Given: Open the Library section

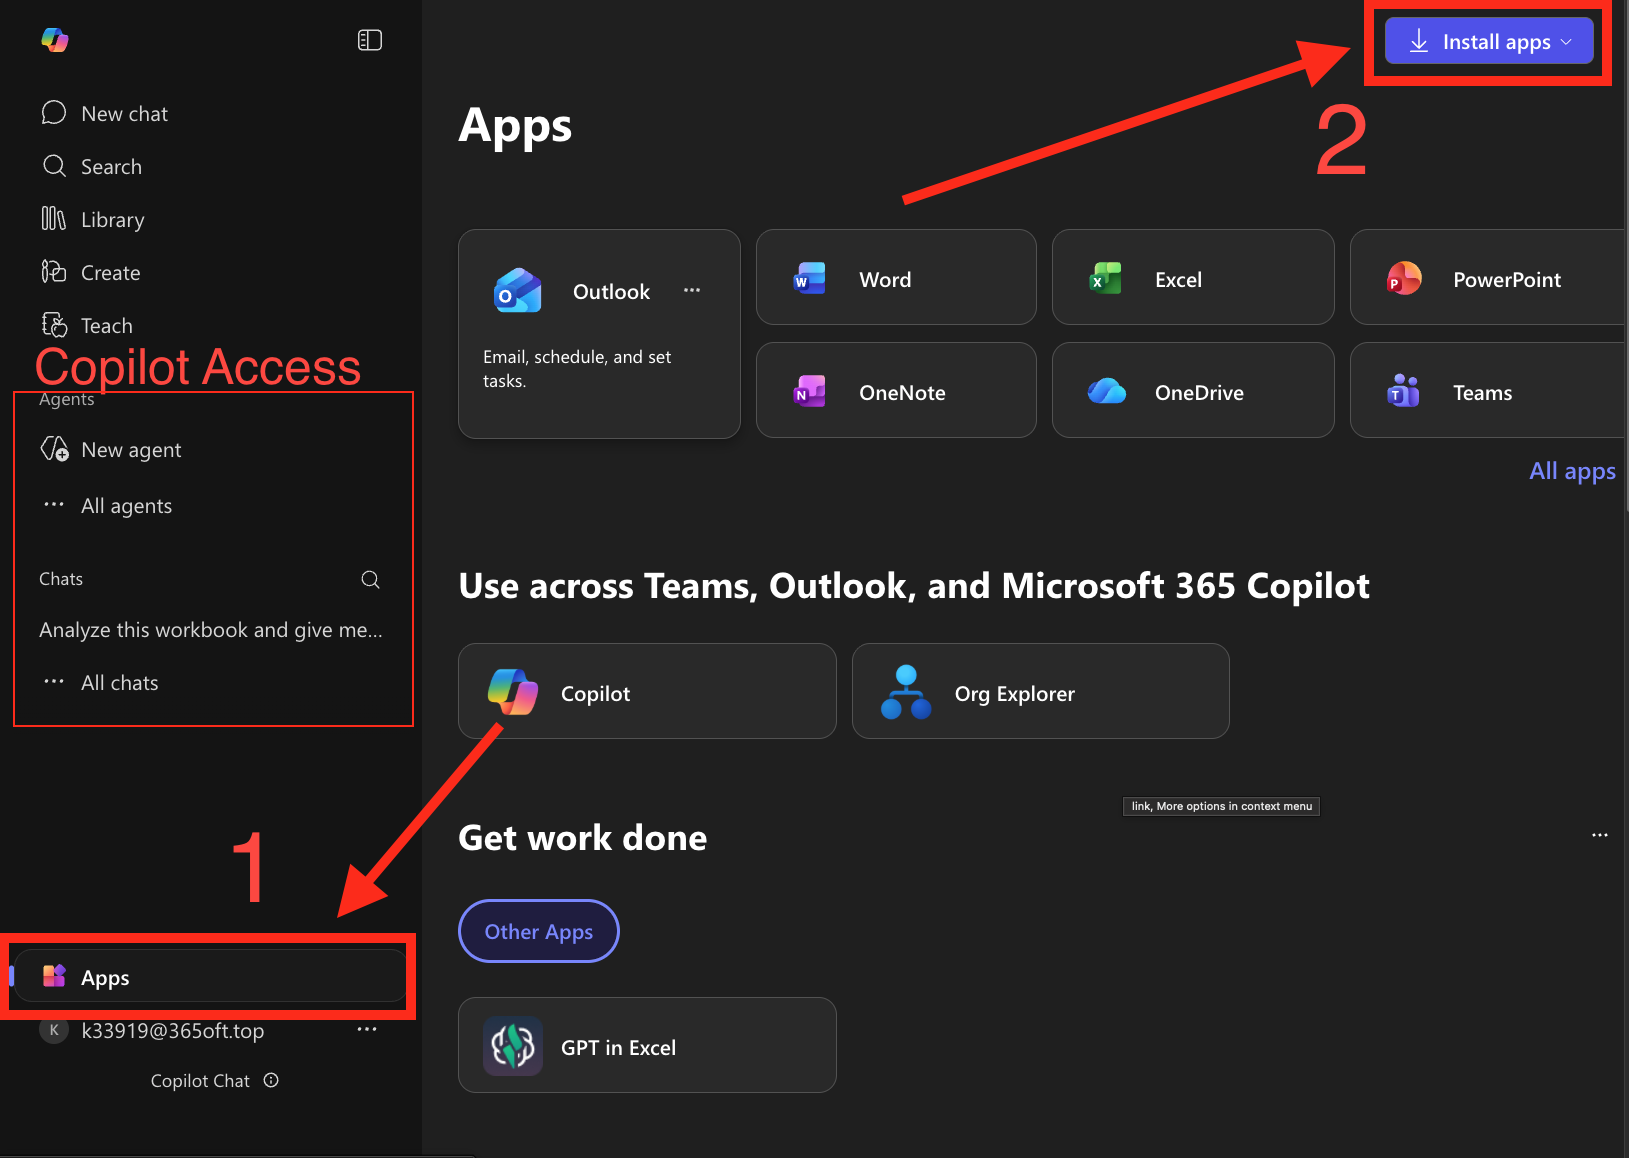Looking at the screenshot, I should point(112,219).
